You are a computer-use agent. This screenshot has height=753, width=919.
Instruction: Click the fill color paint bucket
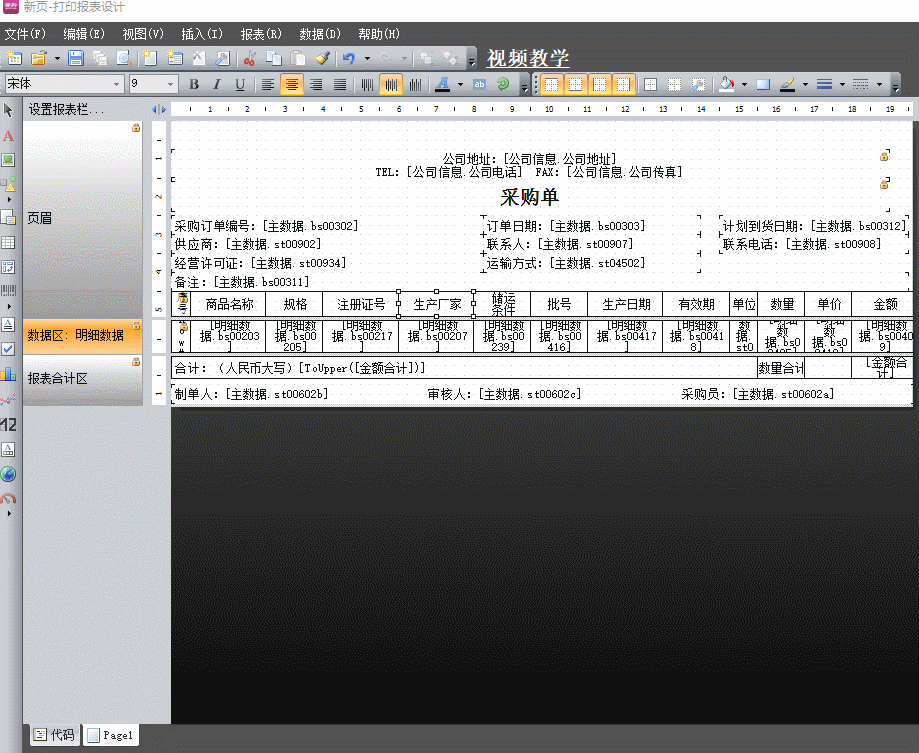[x=727, y=85]
